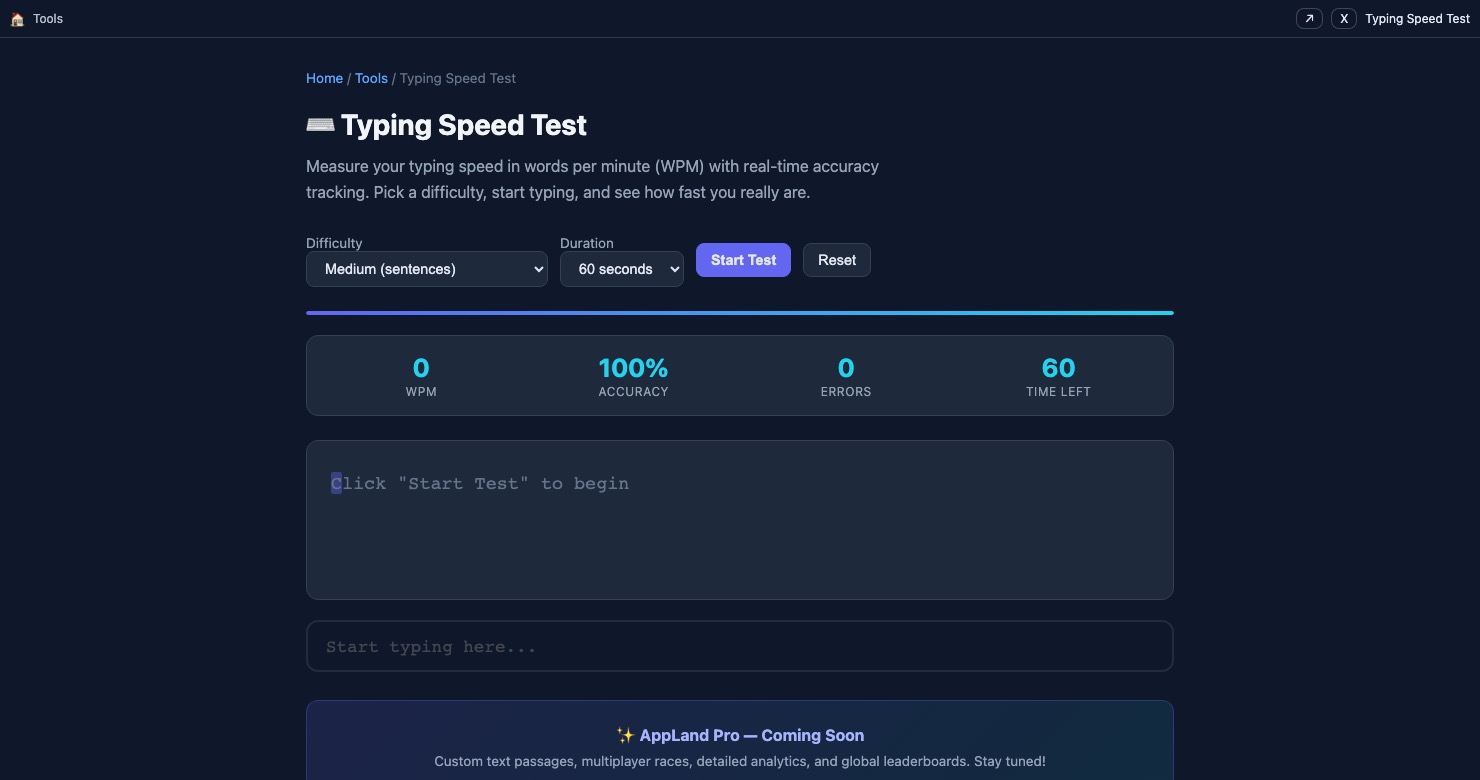Click the gradient progress bar below the controls
This screenshot has width=1480, height=780.
(739, 312)
